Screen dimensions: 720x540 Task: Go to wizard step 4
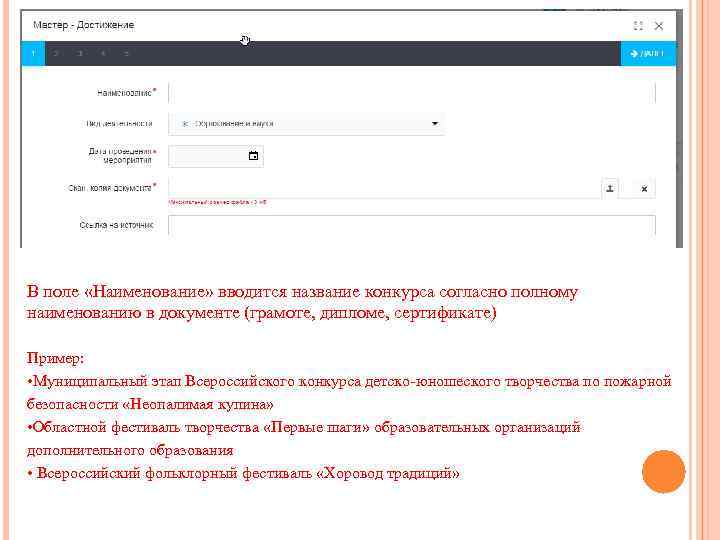pyautogui.click(x=103, y=54)
